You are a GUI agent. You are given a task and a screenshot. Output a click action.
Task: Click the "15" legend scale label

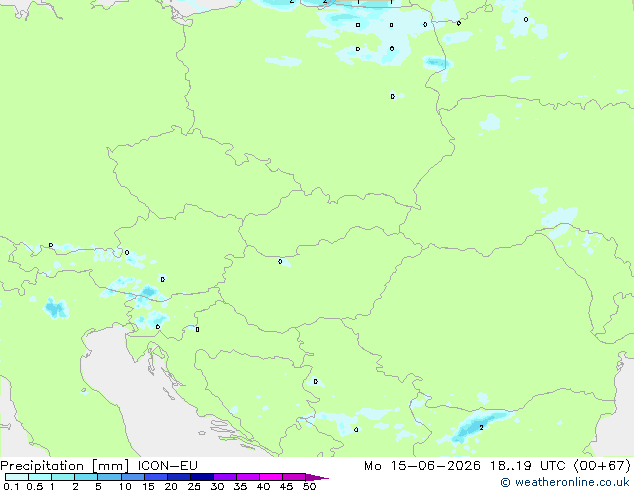coord(148,486)
